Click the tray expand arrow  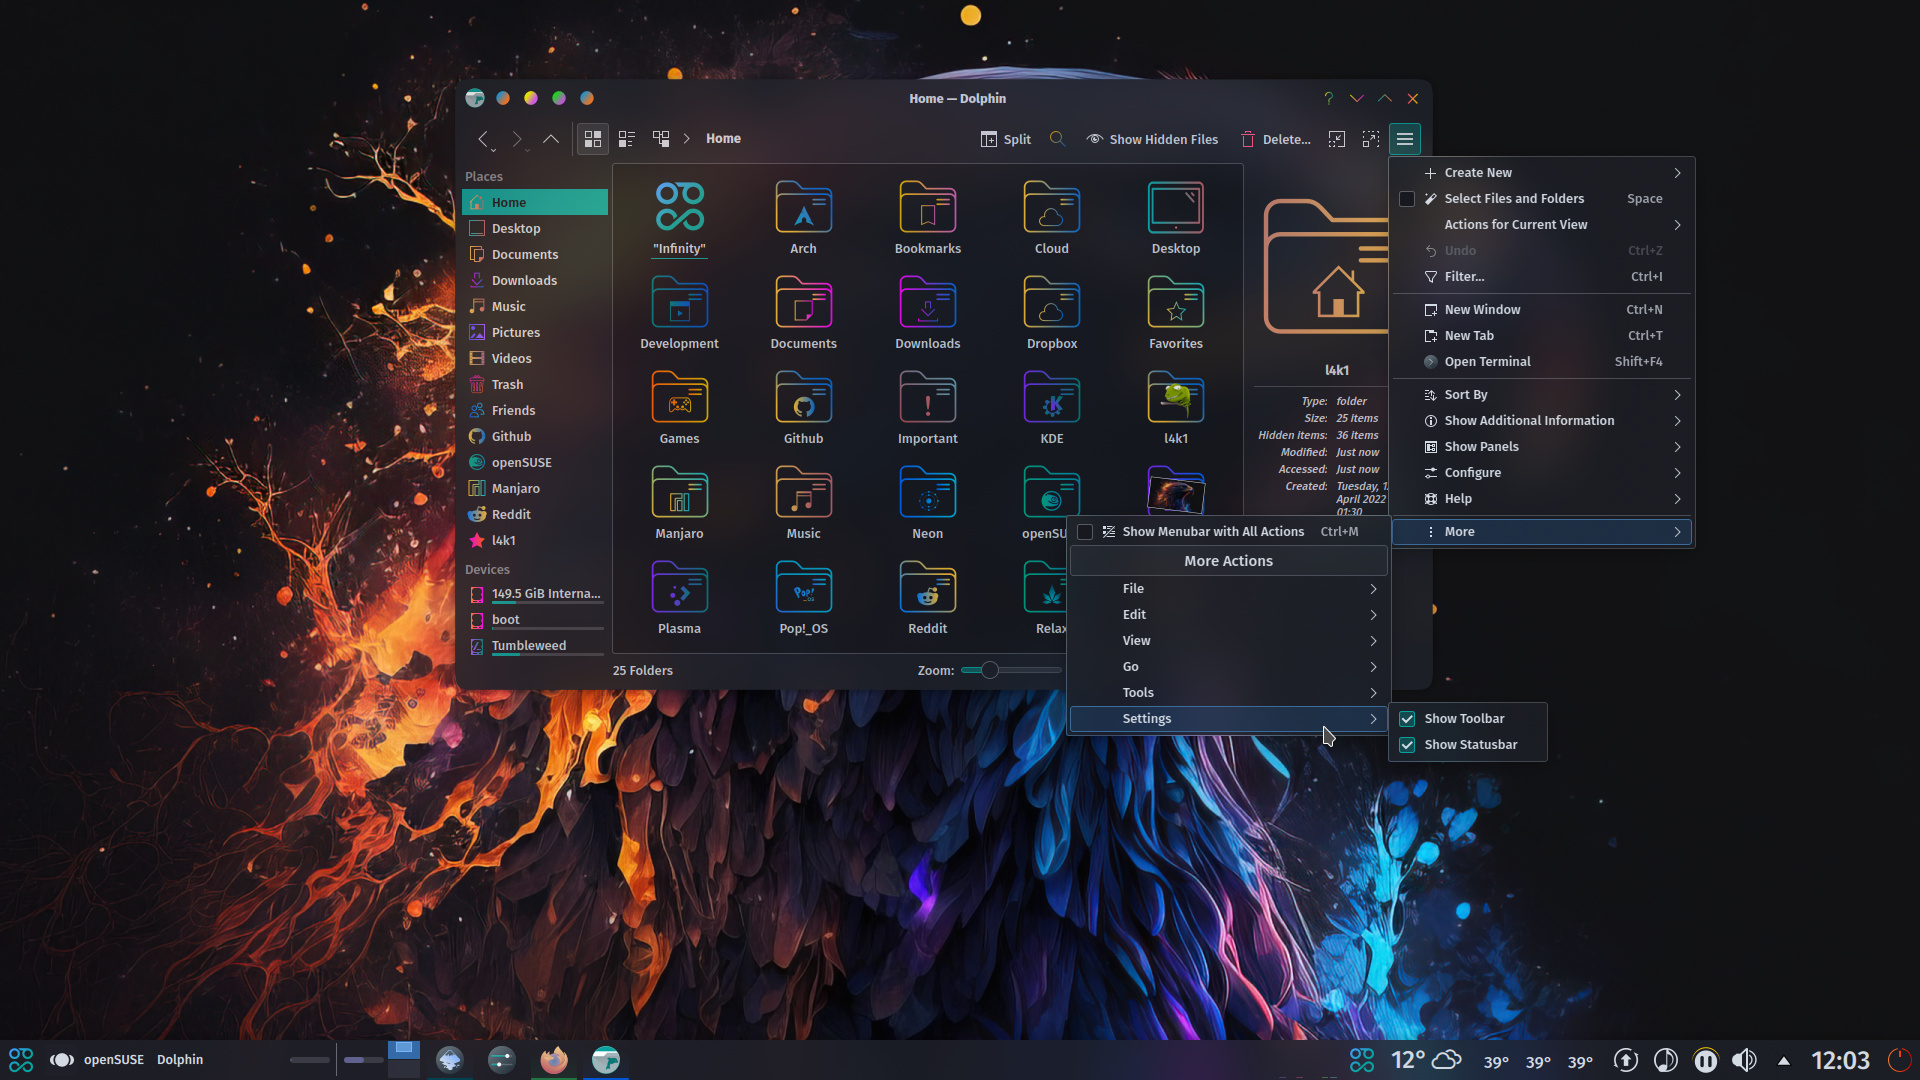pos(1784,1061)
